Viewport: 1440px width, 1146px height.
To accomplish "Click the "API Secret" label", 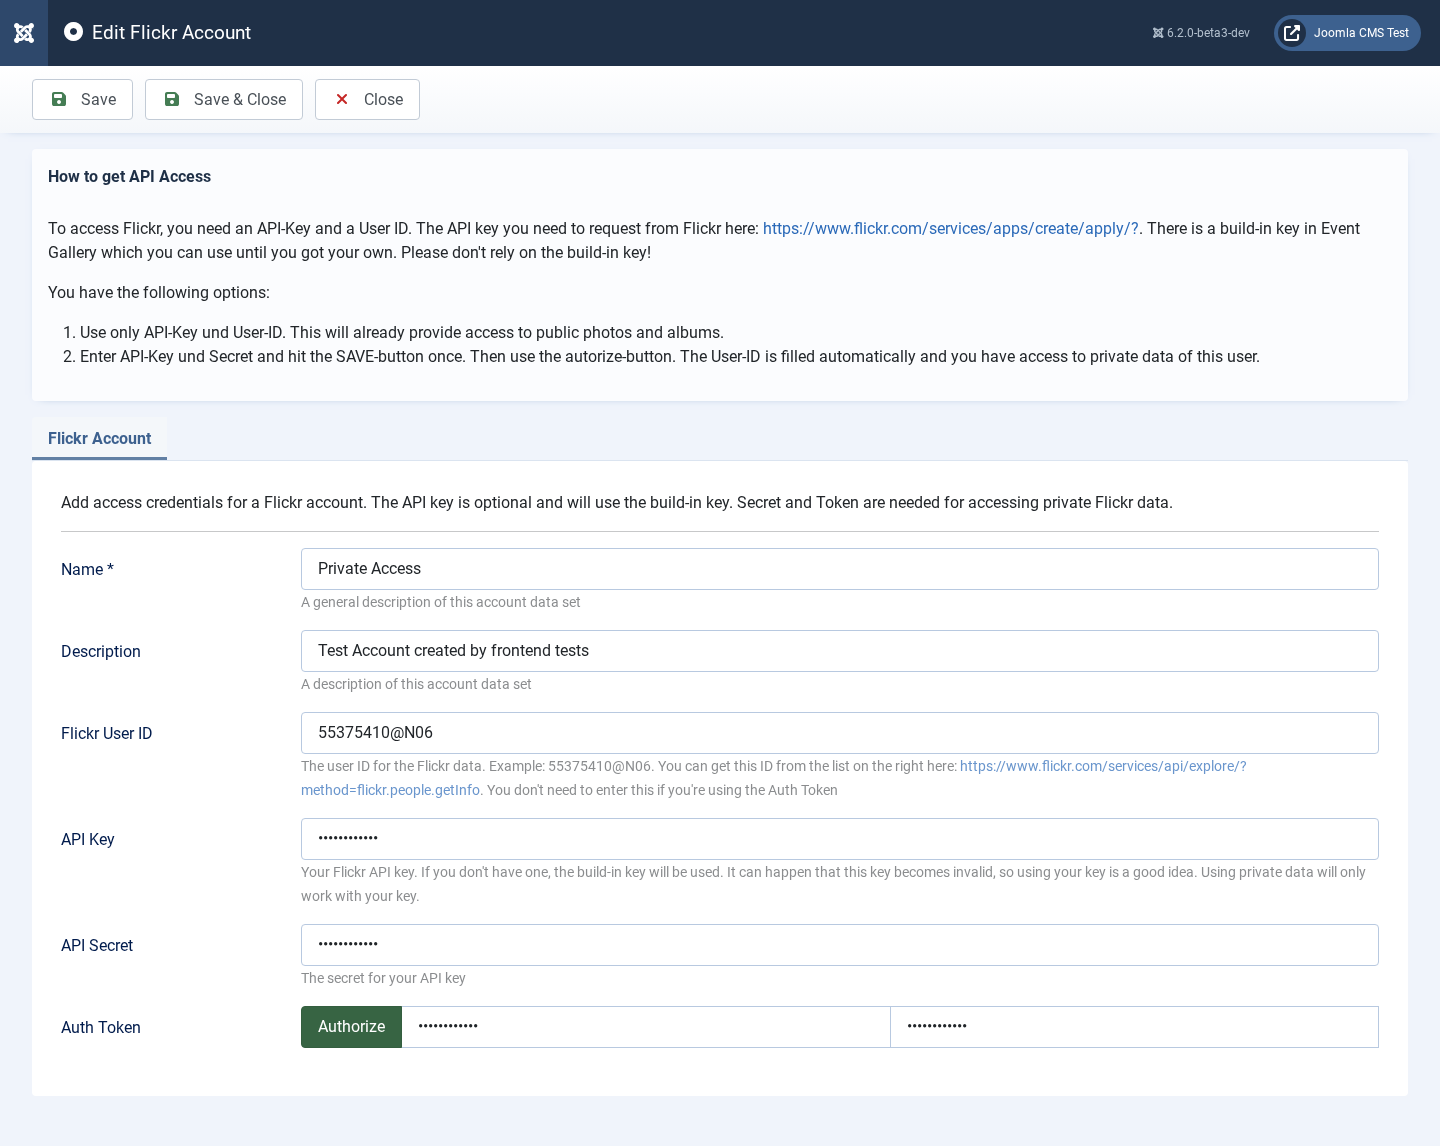I will (x=97, y=945).
